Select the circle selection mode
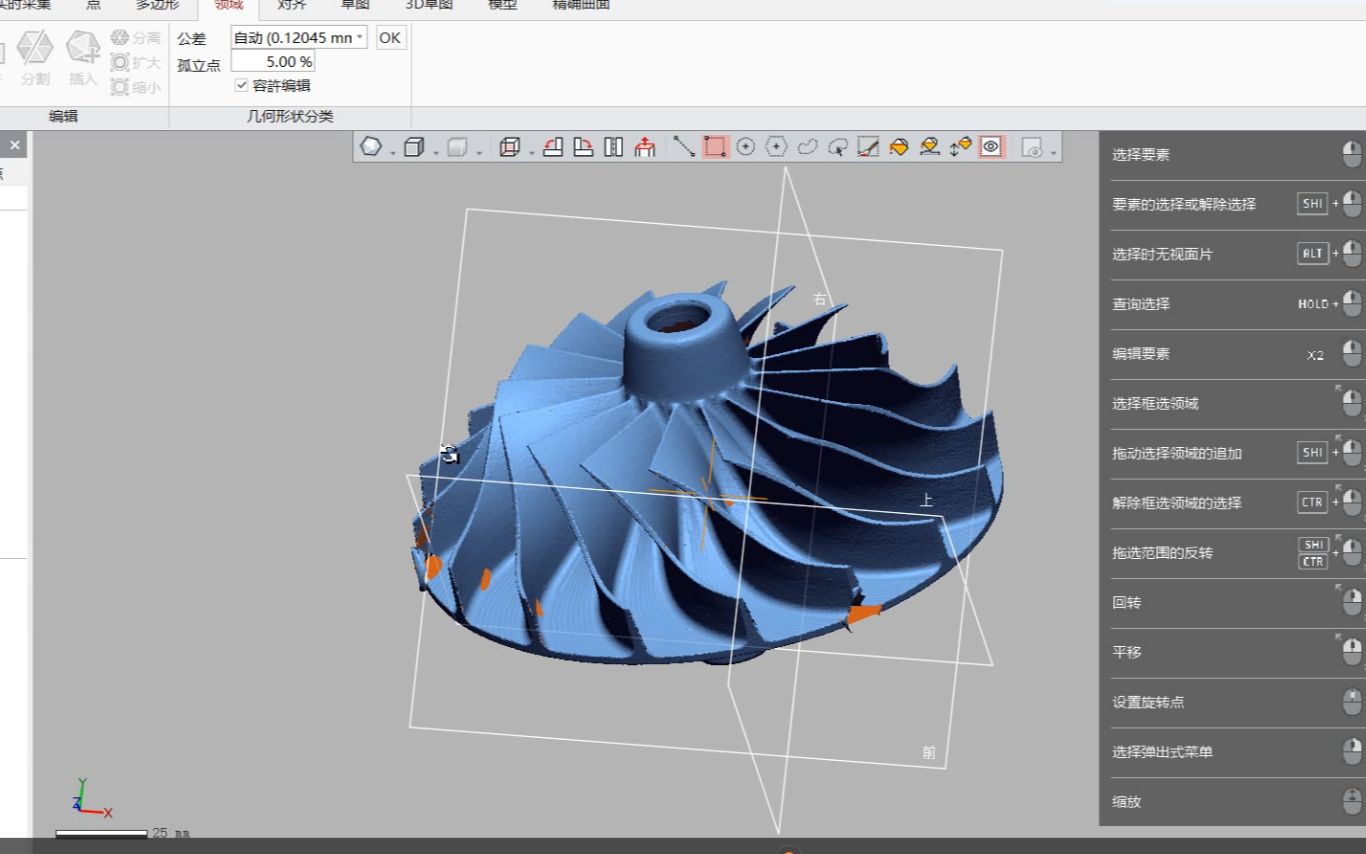Viewport: 1366px width, 854px height. (745, 147)
